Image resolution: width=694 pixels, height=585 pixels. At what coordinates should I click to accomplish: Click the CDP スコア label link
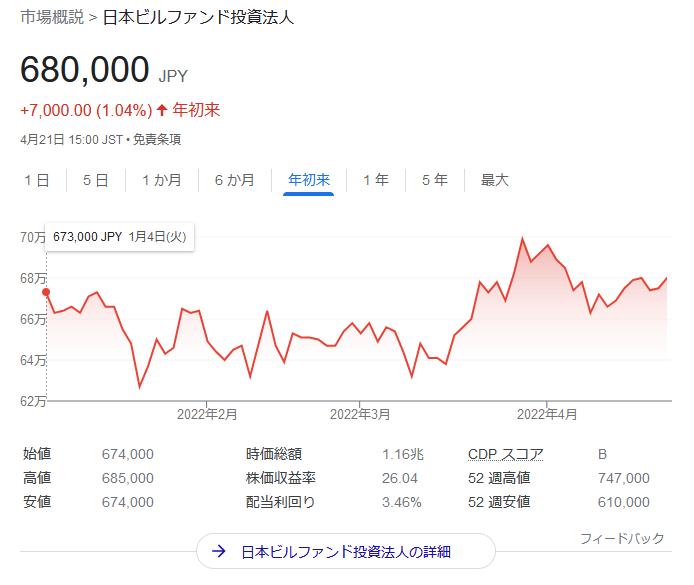coord(505,454)
